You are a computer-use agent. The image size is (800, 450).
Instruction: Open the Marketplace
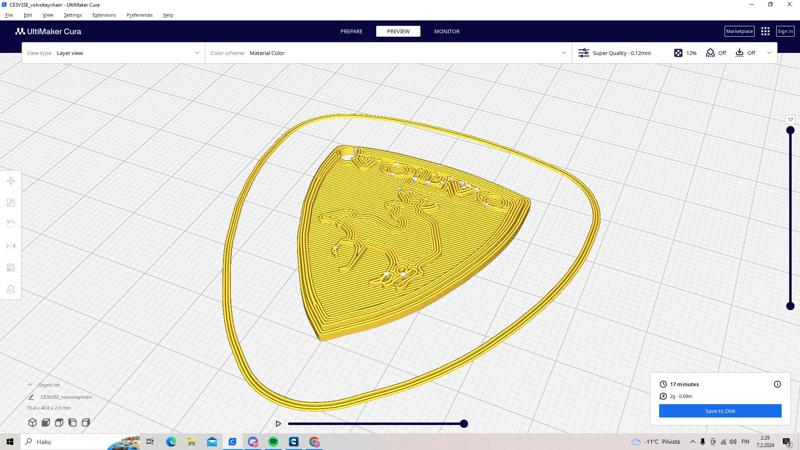[739, 31]
